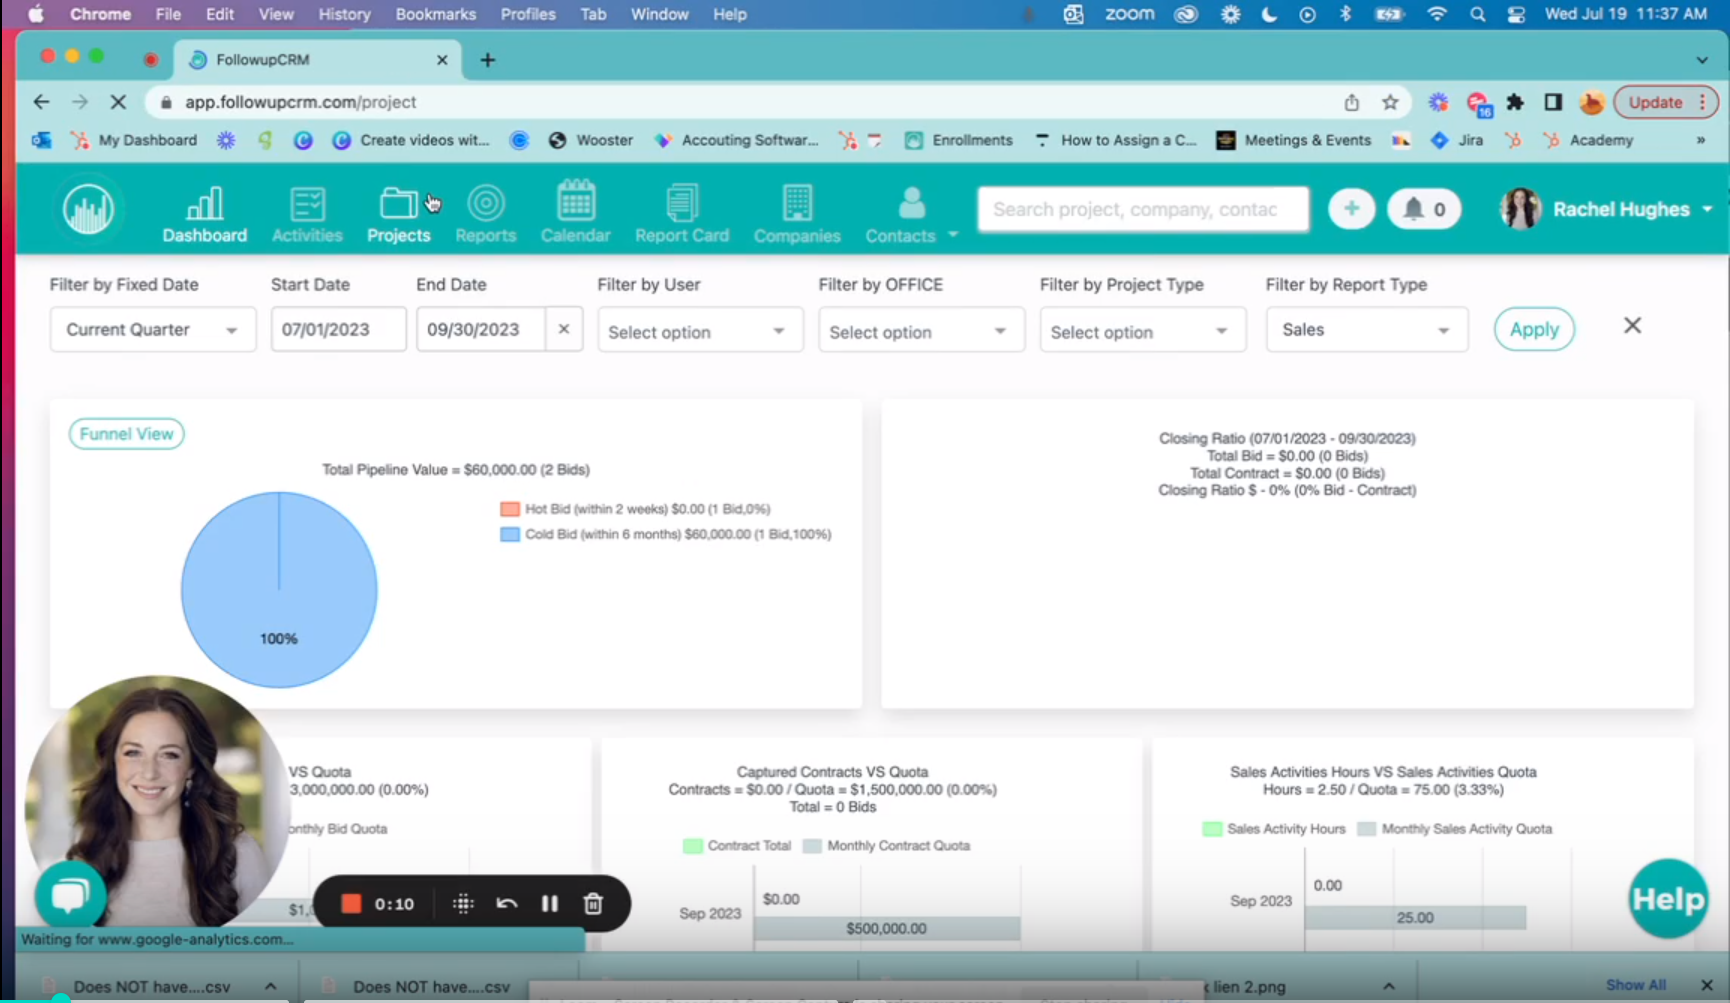Open the Bookmarks menu in the menu bar
The height and width of the screenshot is (1003, 1730).
tap(435, 14)
